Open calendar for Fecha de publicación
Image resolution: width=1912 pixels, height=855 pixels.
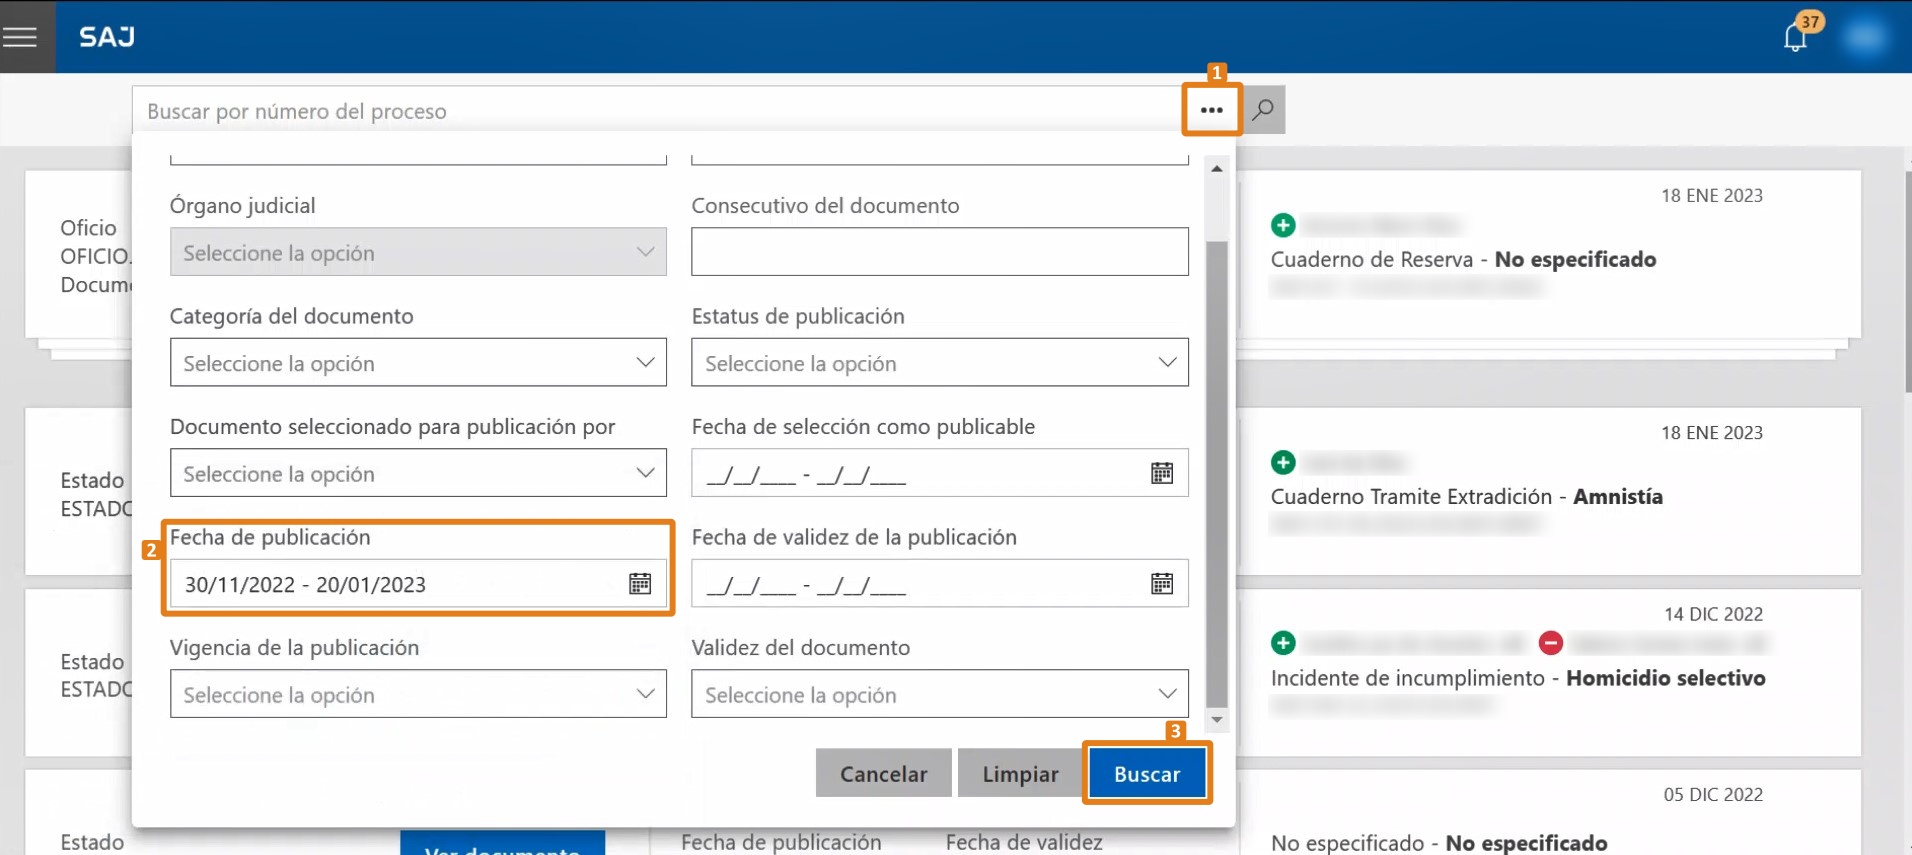click(640, 583)
